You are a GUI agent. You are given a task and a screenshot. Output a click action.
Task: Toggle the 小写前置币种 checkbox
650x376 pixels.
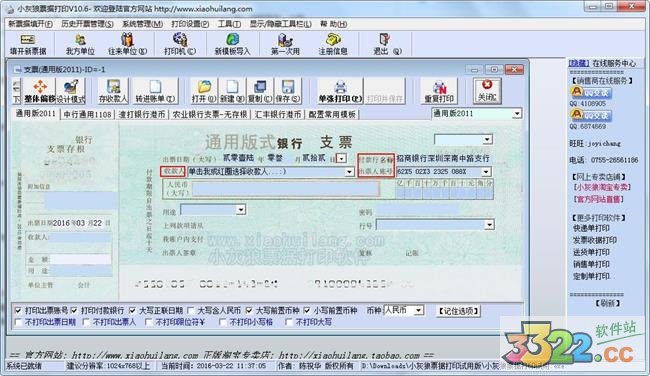click(307, 311)
